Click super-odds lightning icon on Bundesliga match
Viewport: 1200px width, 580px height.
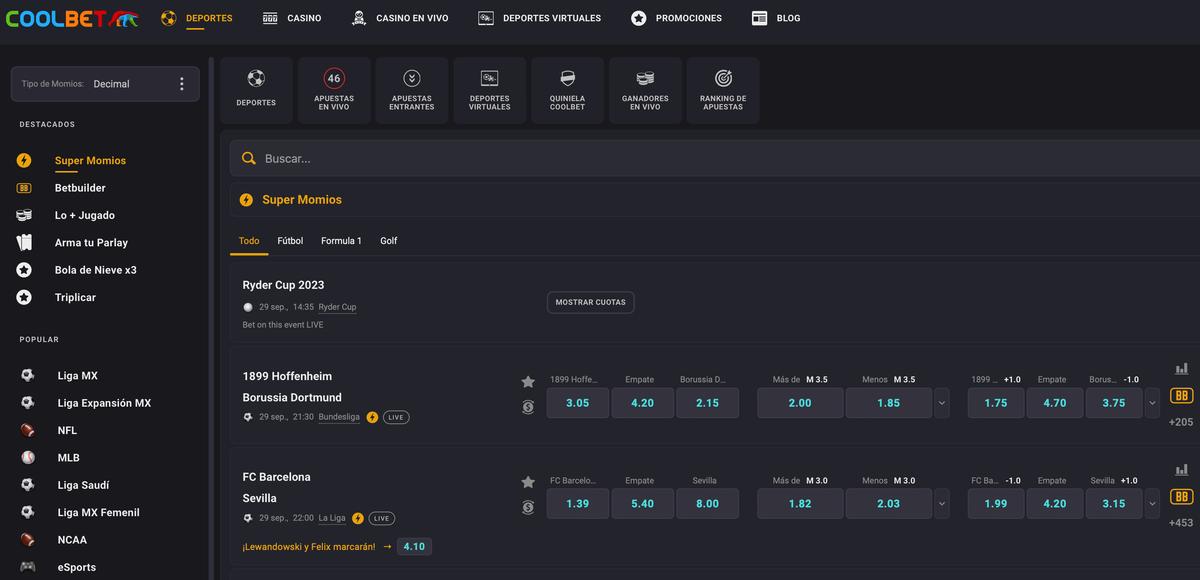coord(372,417)
